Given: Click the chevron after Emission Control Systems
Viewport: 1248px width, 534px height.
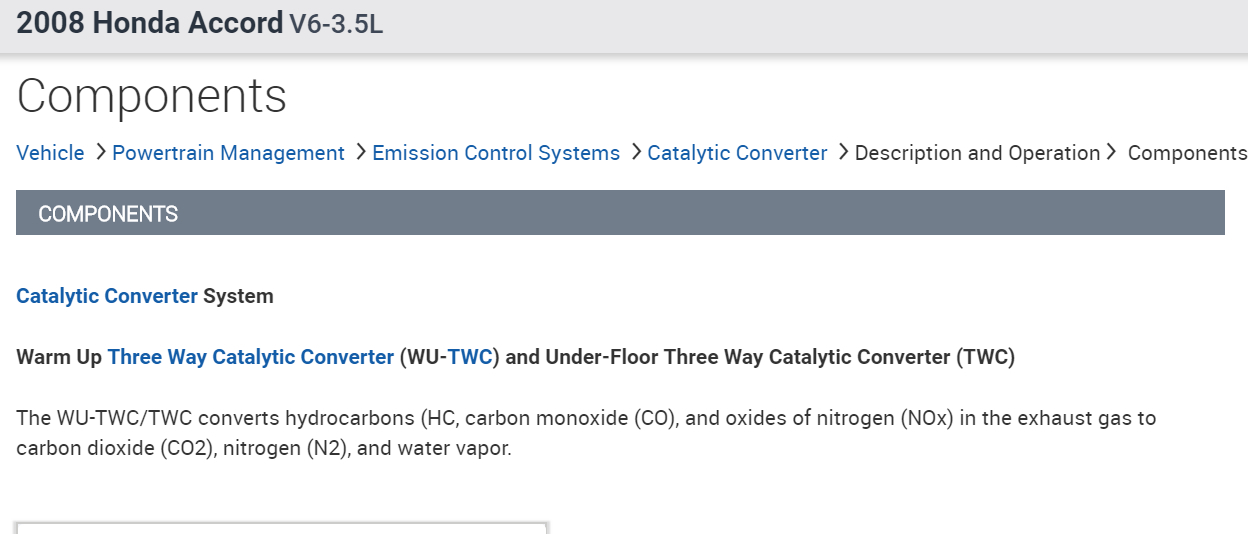Looking at the screenshot, I should point(635,153).
